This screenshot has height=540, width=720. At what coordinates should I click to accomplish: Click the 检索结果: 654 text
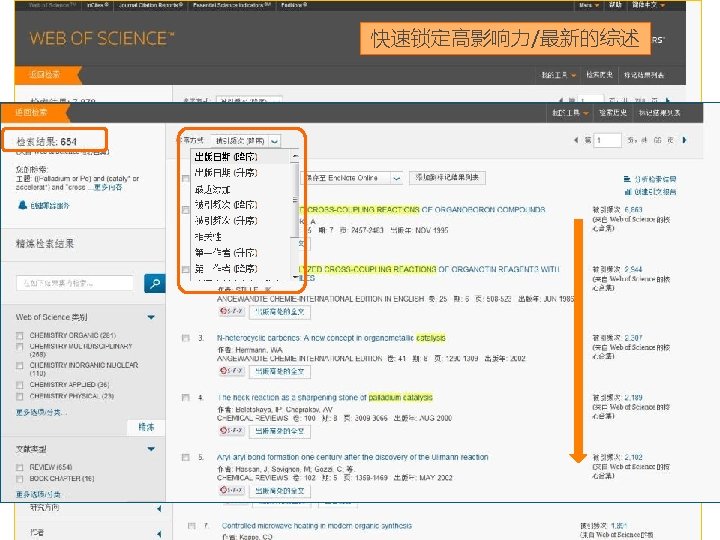point(46,141)
